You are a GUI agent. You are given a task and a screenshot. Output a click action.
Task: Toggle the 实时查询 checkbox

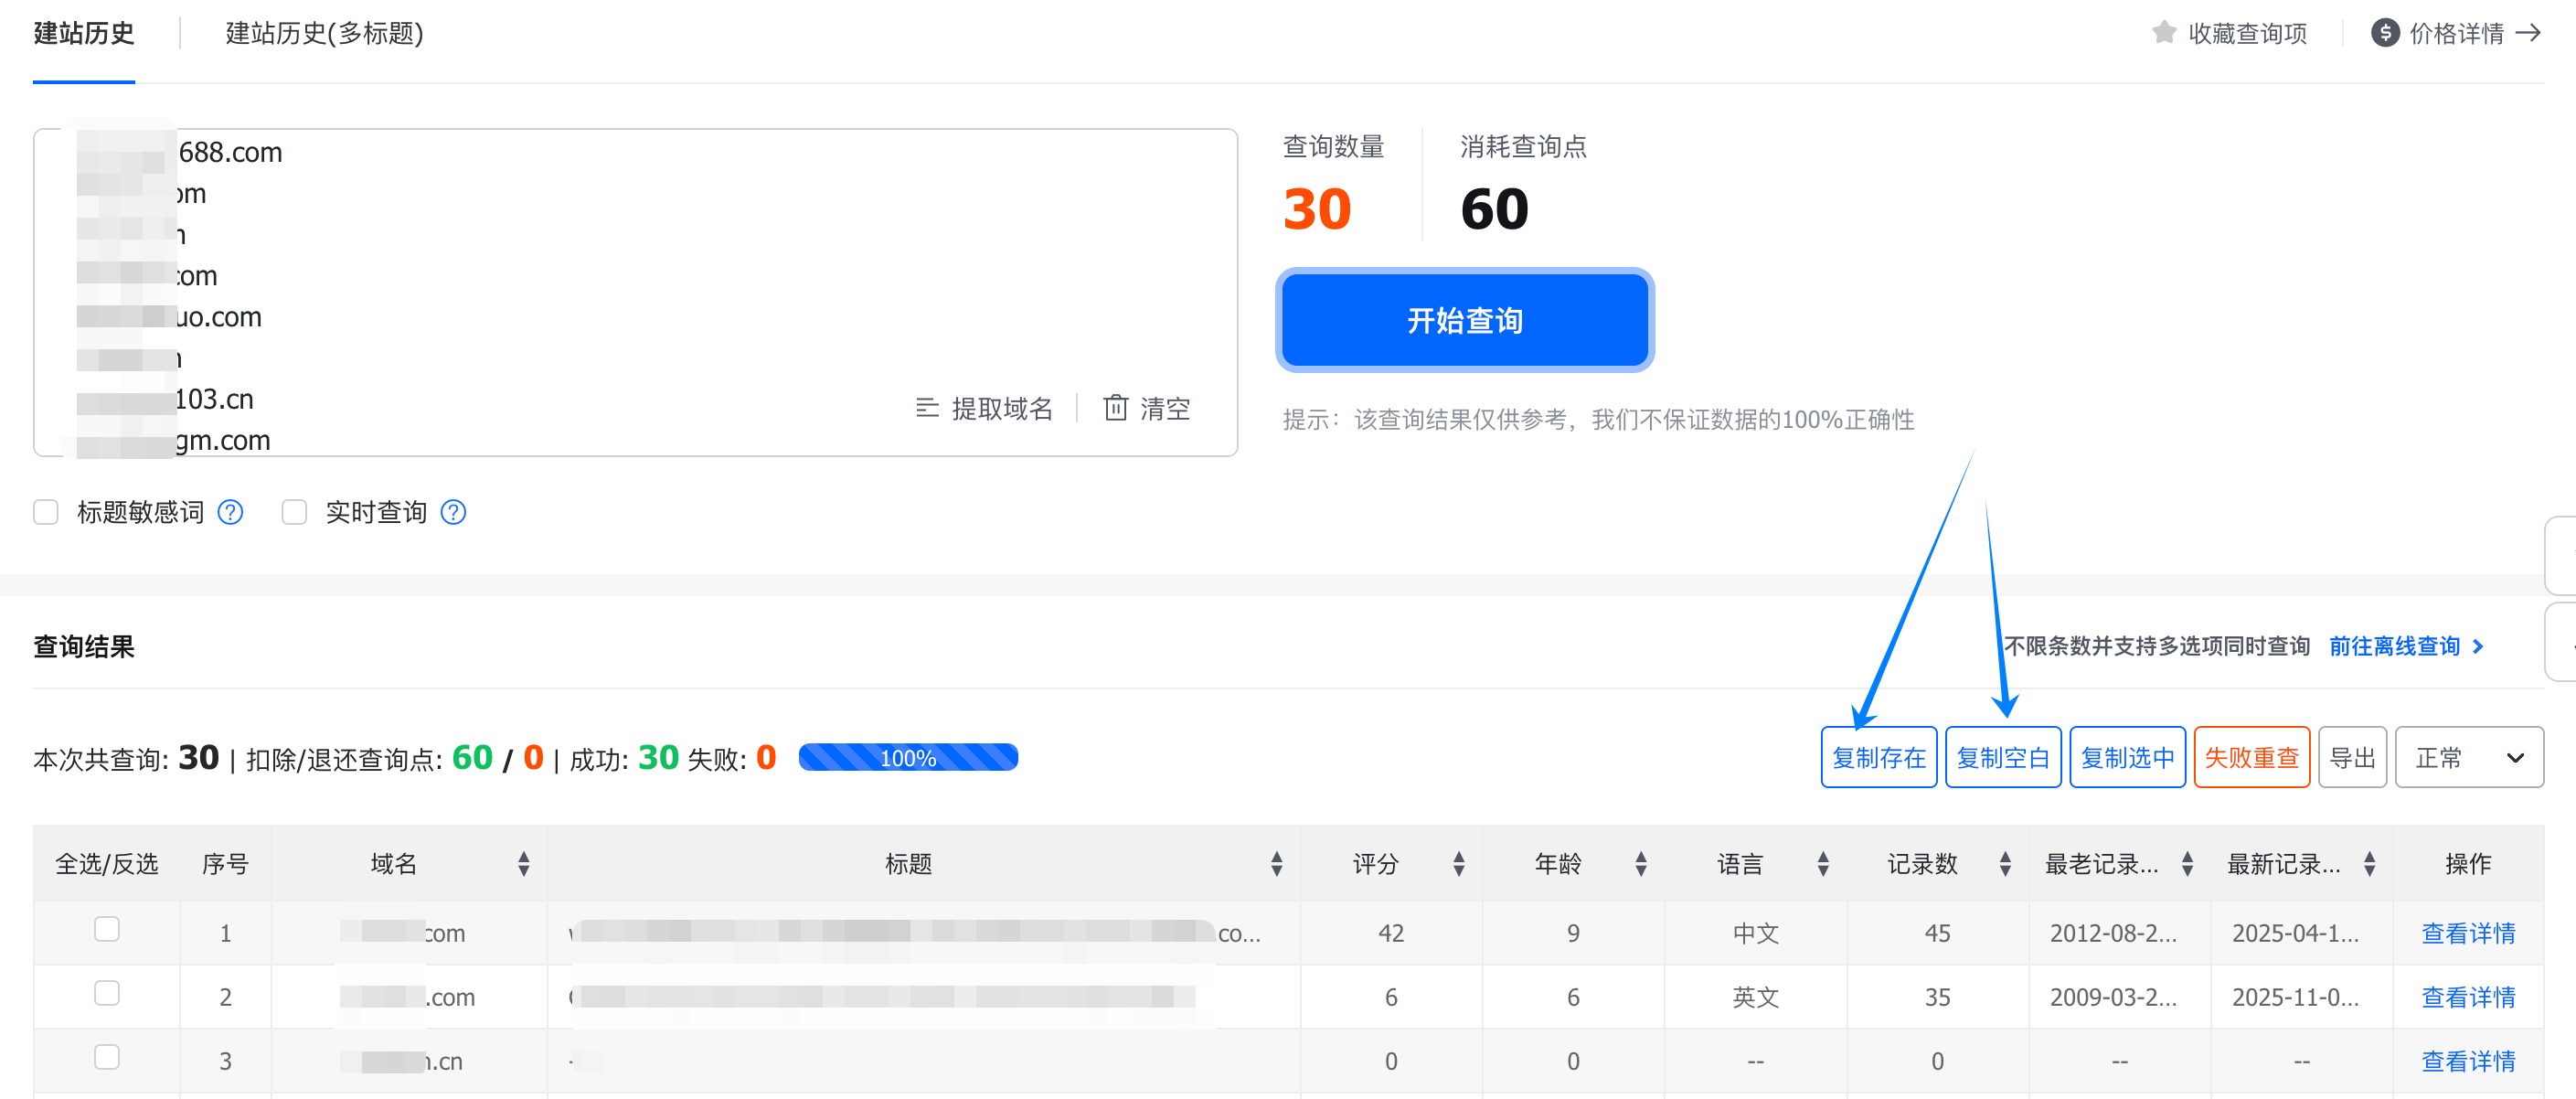[x=294, y=512]
